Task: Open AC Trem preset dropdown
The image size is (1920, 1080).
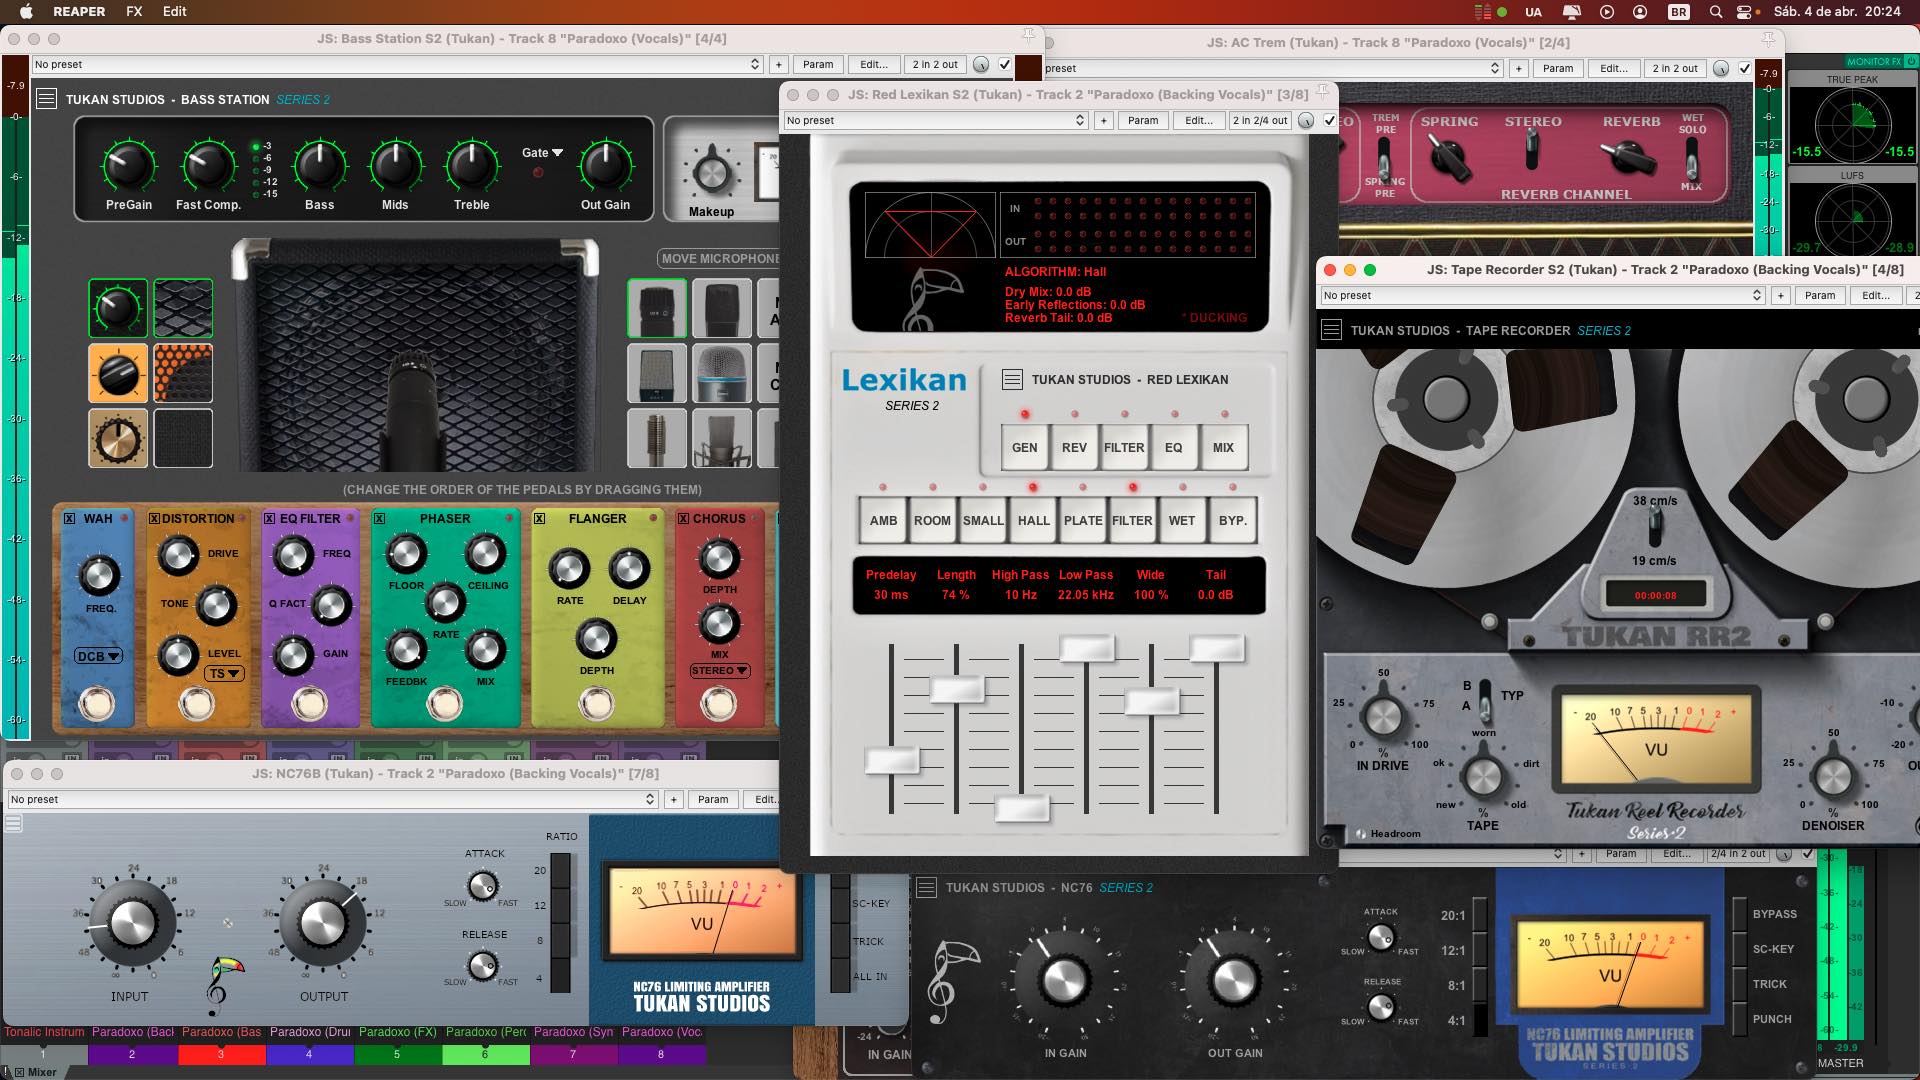Action: pyautogui.click(x=1272, y=68)
